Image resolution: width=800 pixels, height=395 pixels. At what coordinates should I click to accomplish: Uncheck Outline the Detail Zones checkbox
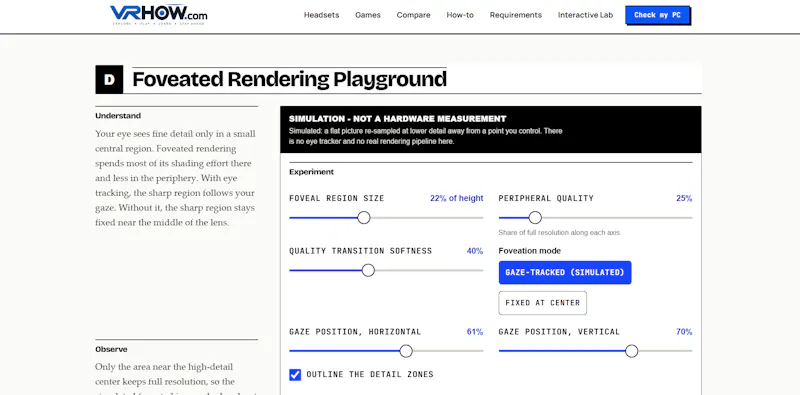coord(295,375)
